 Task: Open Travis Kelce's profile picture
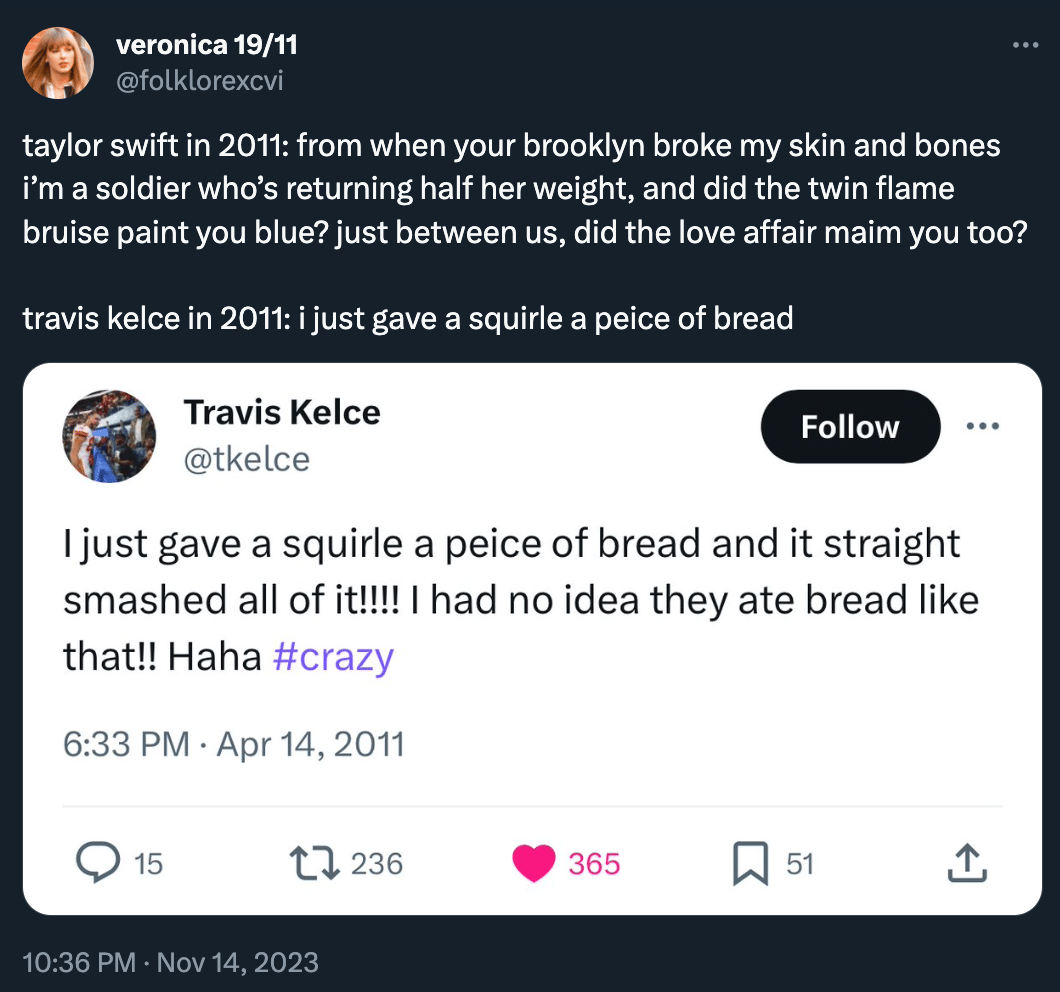point(110,436)
